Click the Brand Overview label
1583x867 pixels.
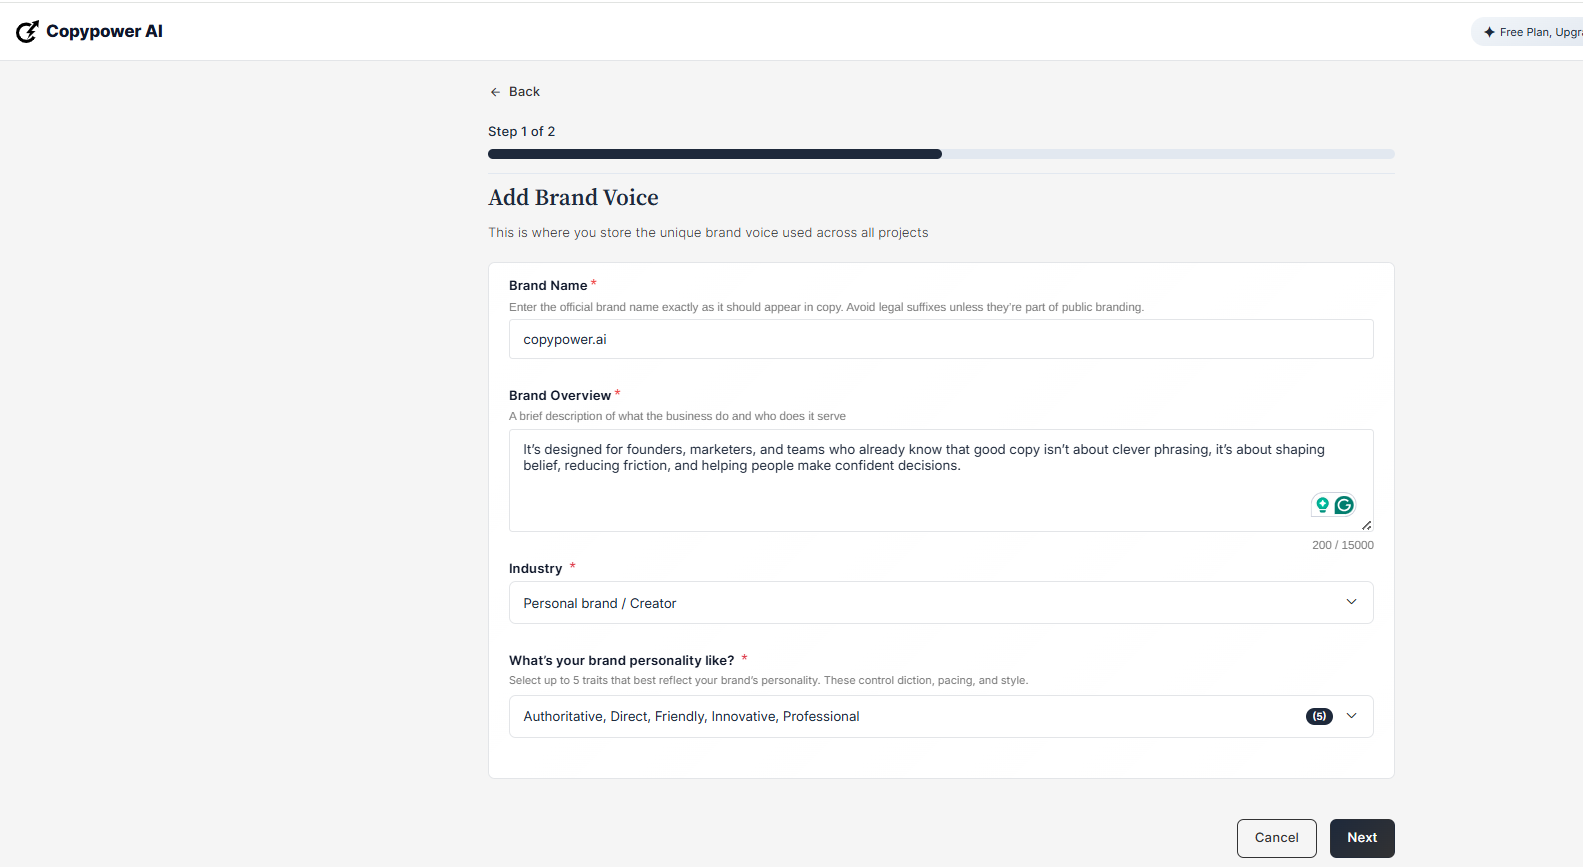[560, 396]
